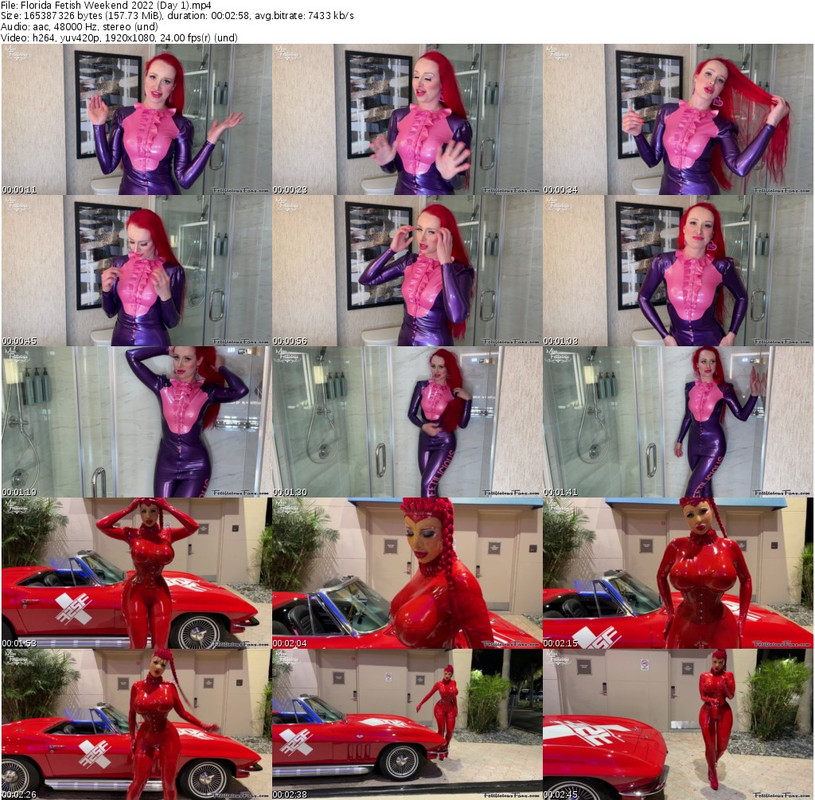Open the frame marked 00:02:26
Screen dimensions: 815x800
(x=136, y=724)
